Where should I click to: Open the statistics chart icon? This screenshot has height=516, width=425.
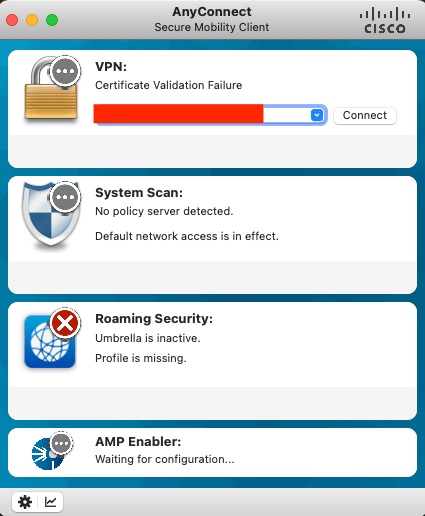coord(50,502)
